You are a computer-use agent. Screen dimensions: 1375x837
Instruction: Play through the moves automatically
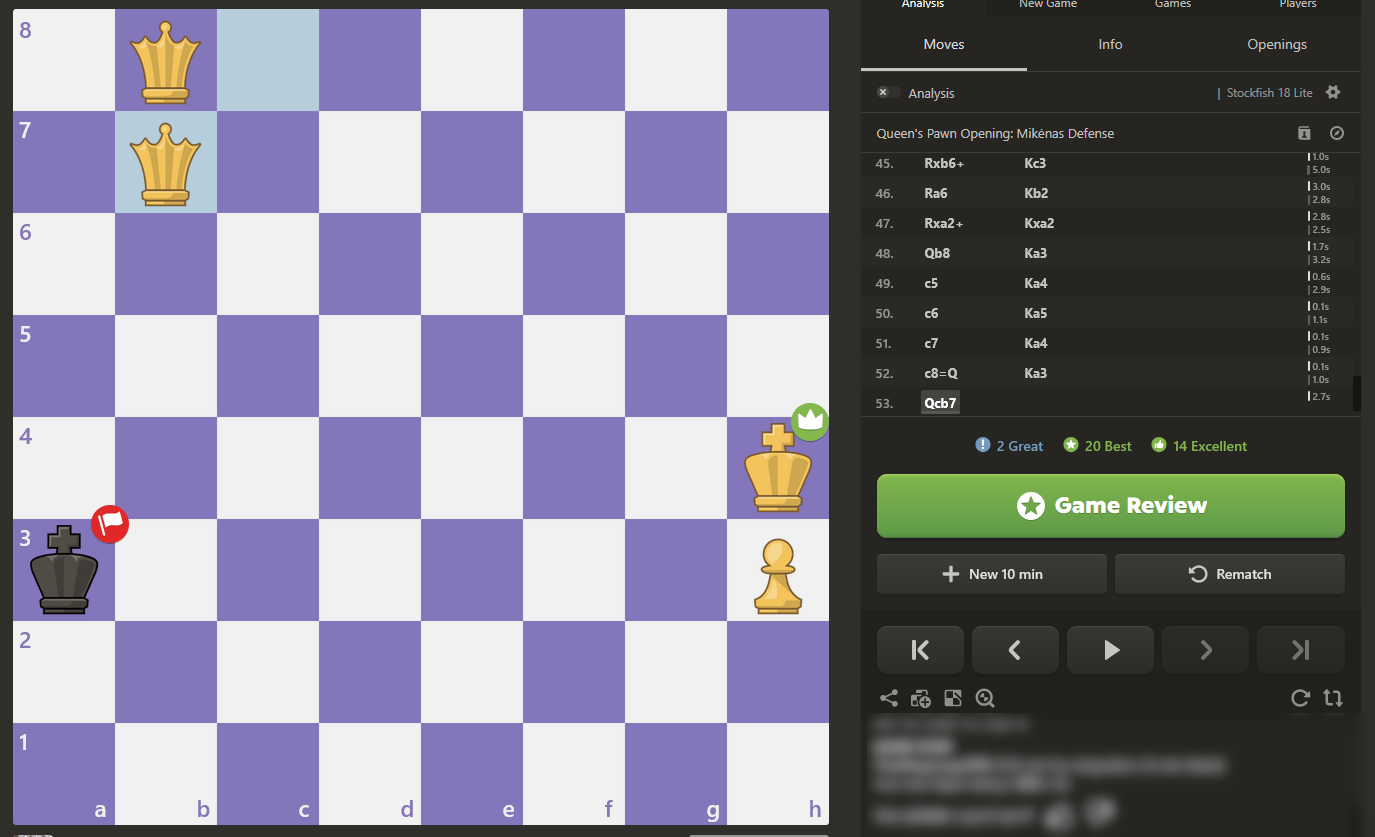click(x=1110, y=650)
